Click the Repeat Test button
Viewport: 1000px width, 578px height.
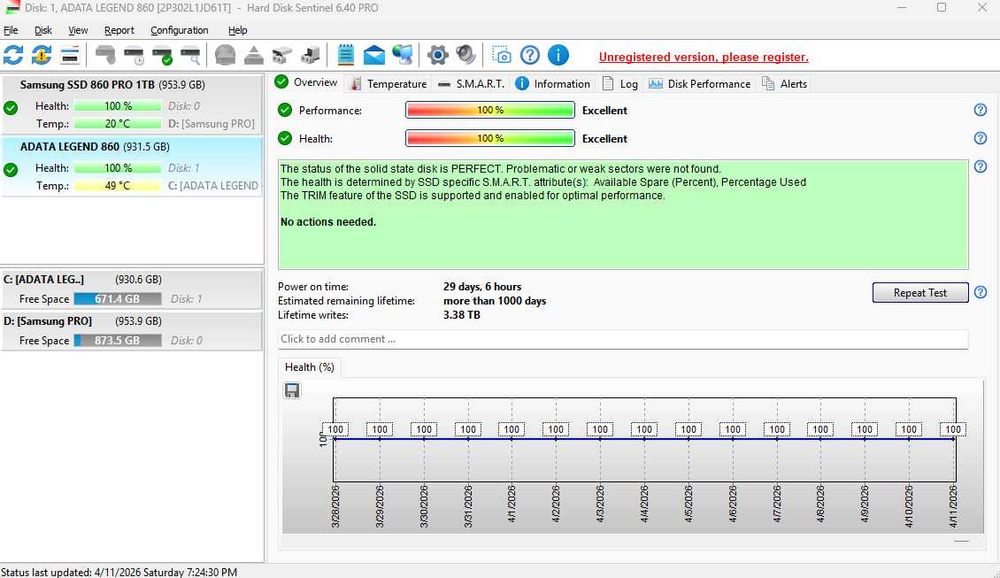coord(920,292)
